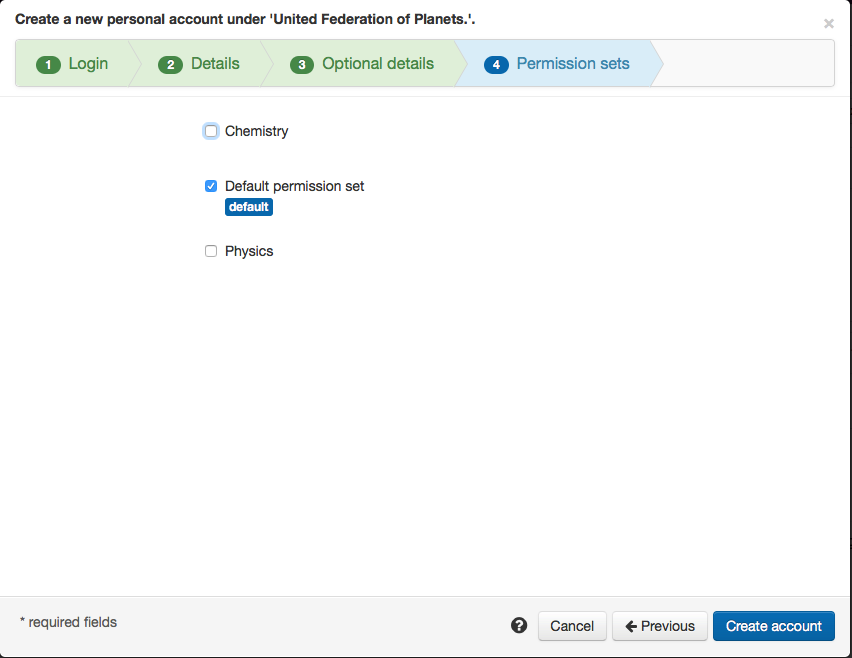
Task: Click Create account to finish
Action: click(774, 626)
